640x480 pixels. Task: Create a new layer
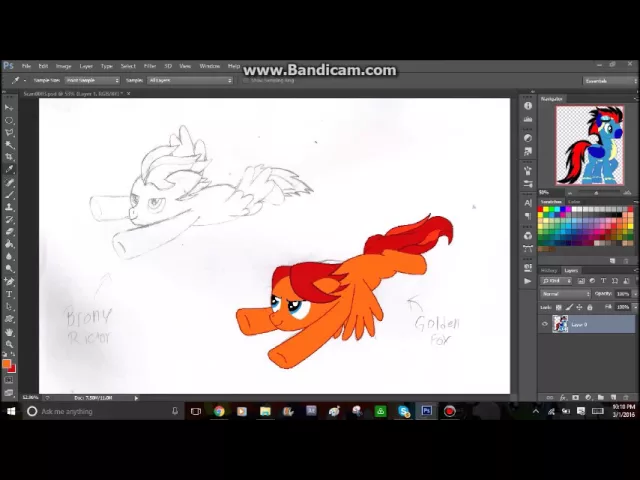point(613,397)
